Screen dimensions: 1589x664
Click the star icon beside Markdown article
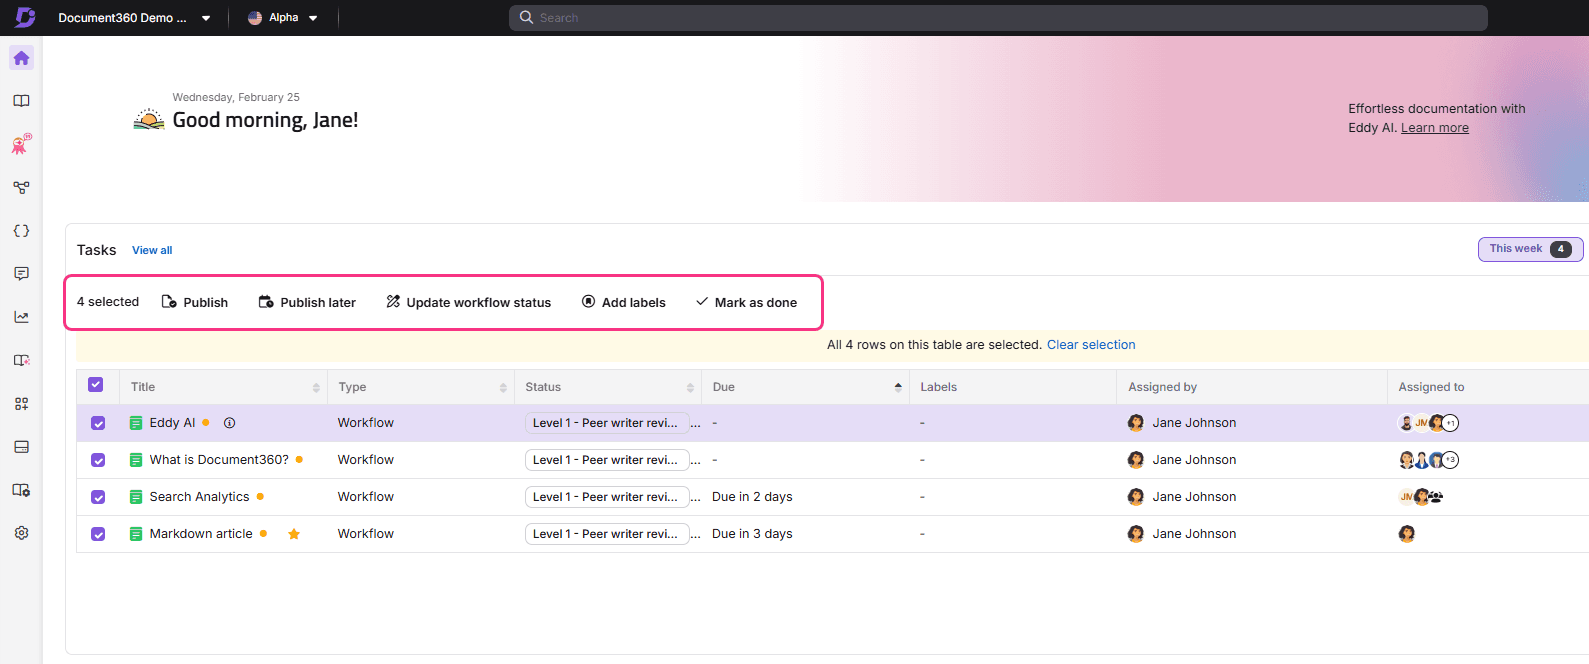tap(294, 534)
